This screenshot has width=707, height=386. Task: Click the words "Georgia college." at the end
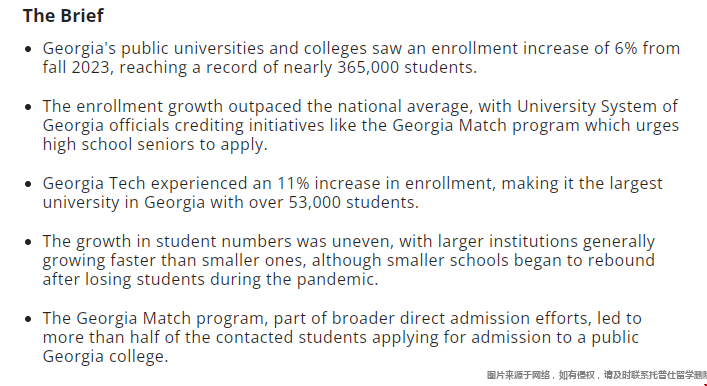click(x=106, y=357)
